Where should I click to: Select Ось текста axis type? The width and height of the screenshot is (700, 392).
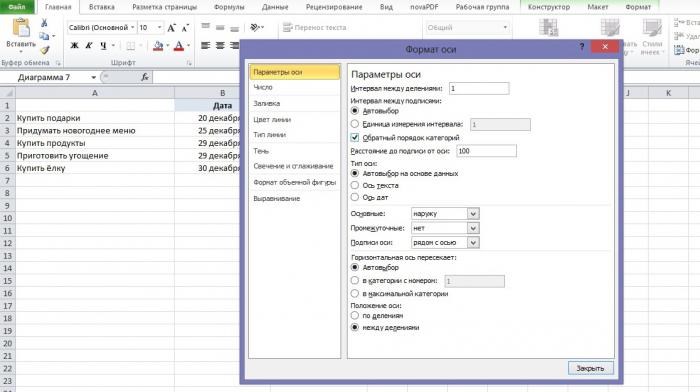(x=355, y=185)
